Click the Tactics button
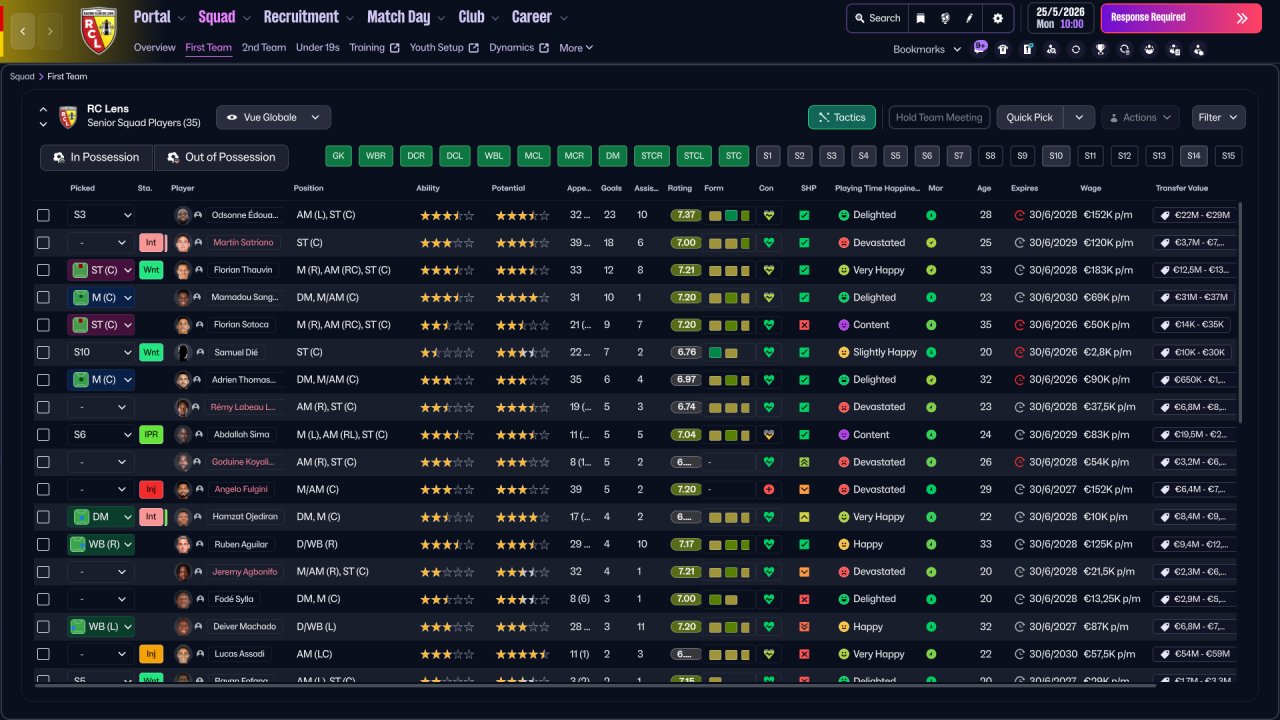This screenshot has height=720, width=1280. coord(841,117)
